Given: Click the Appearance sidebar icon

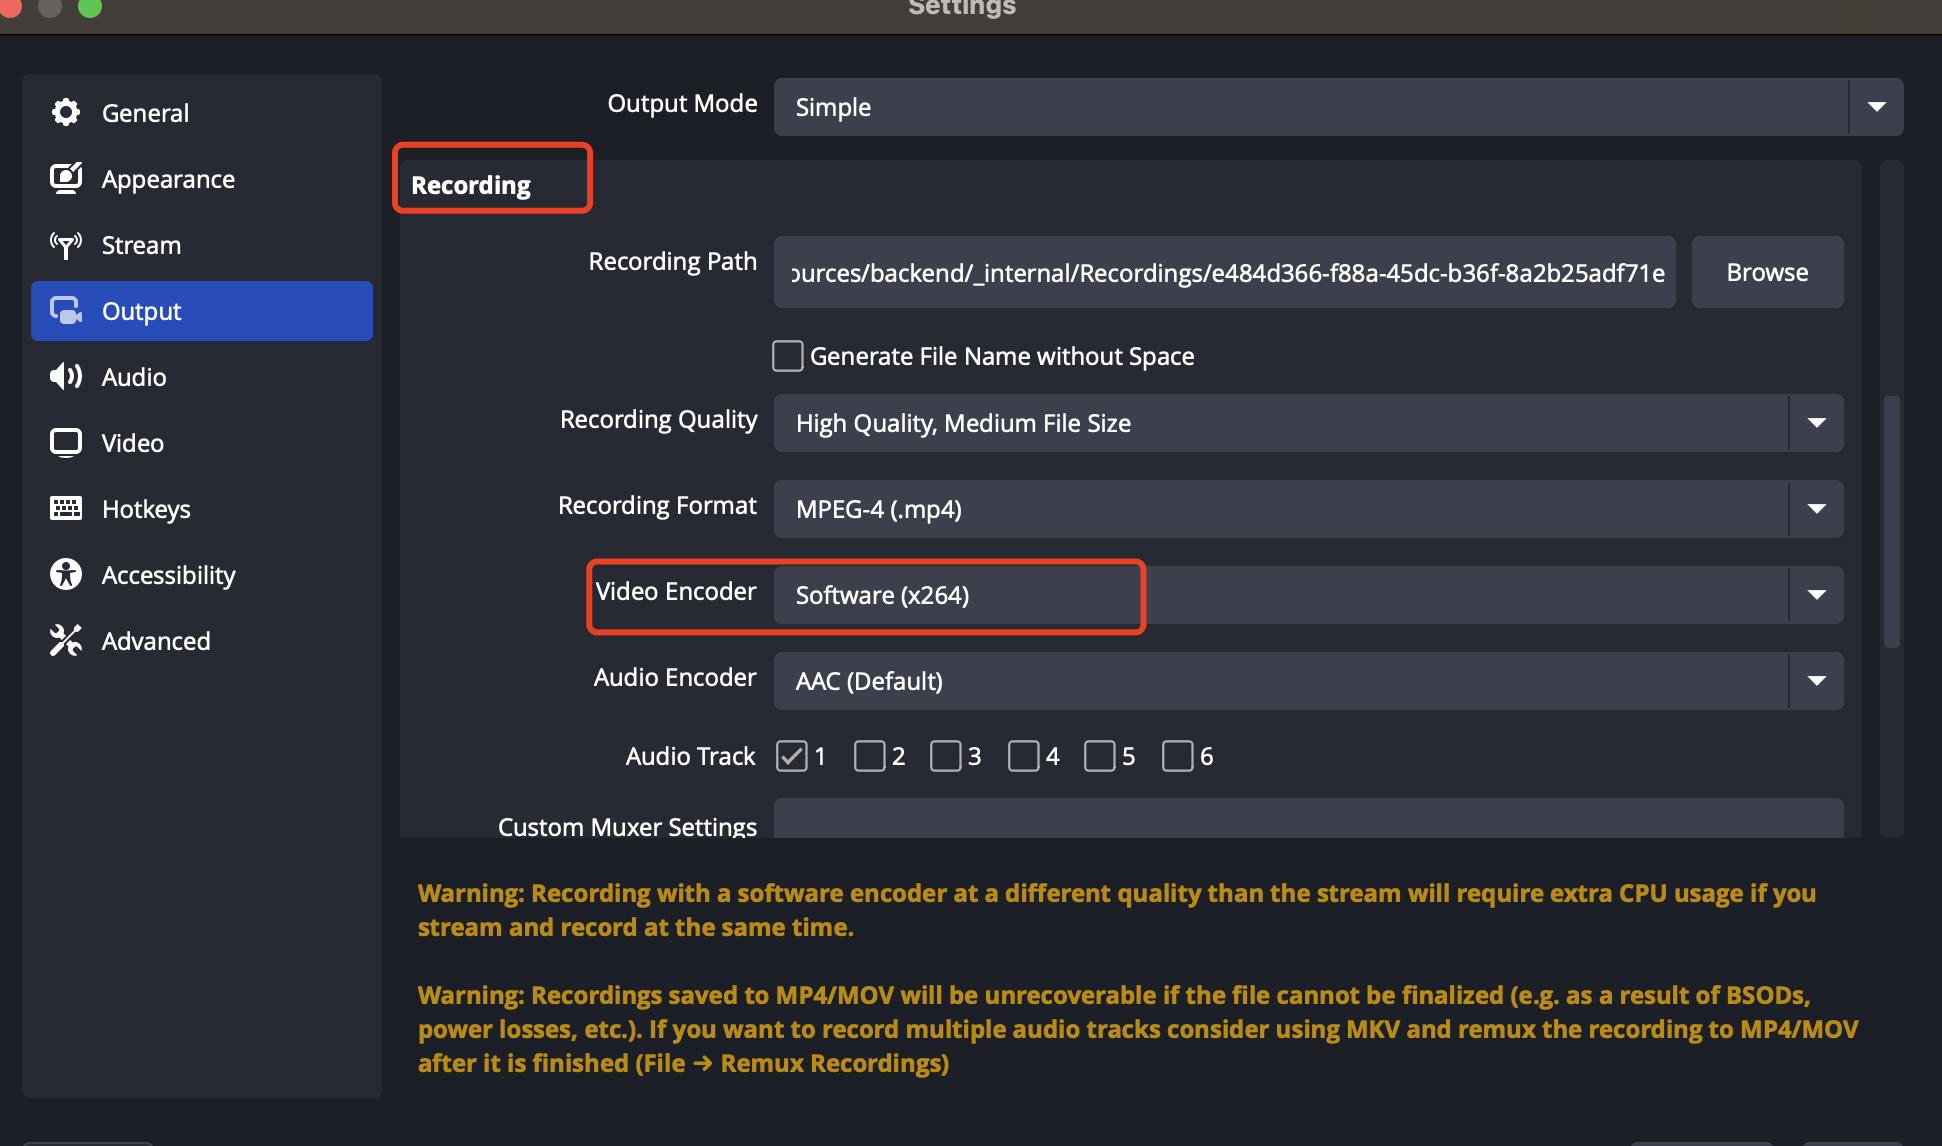Looking at the screenshot, I should tap(66, 179).
